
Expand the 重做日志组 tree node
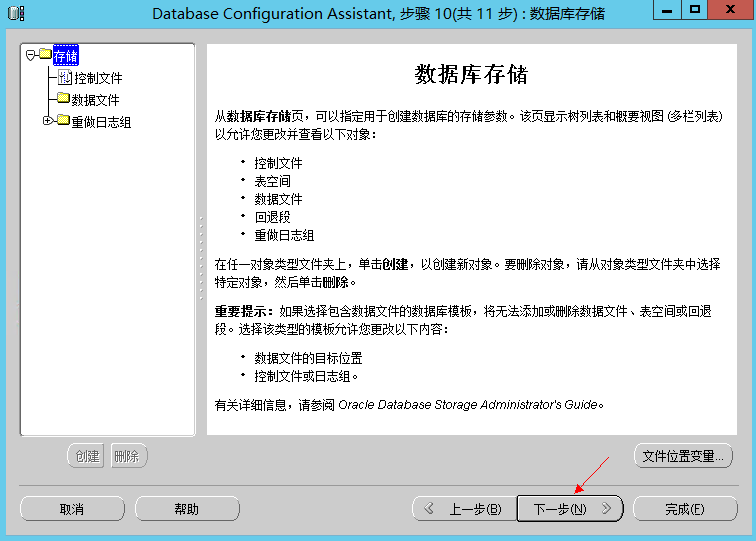tap(47, 121)
